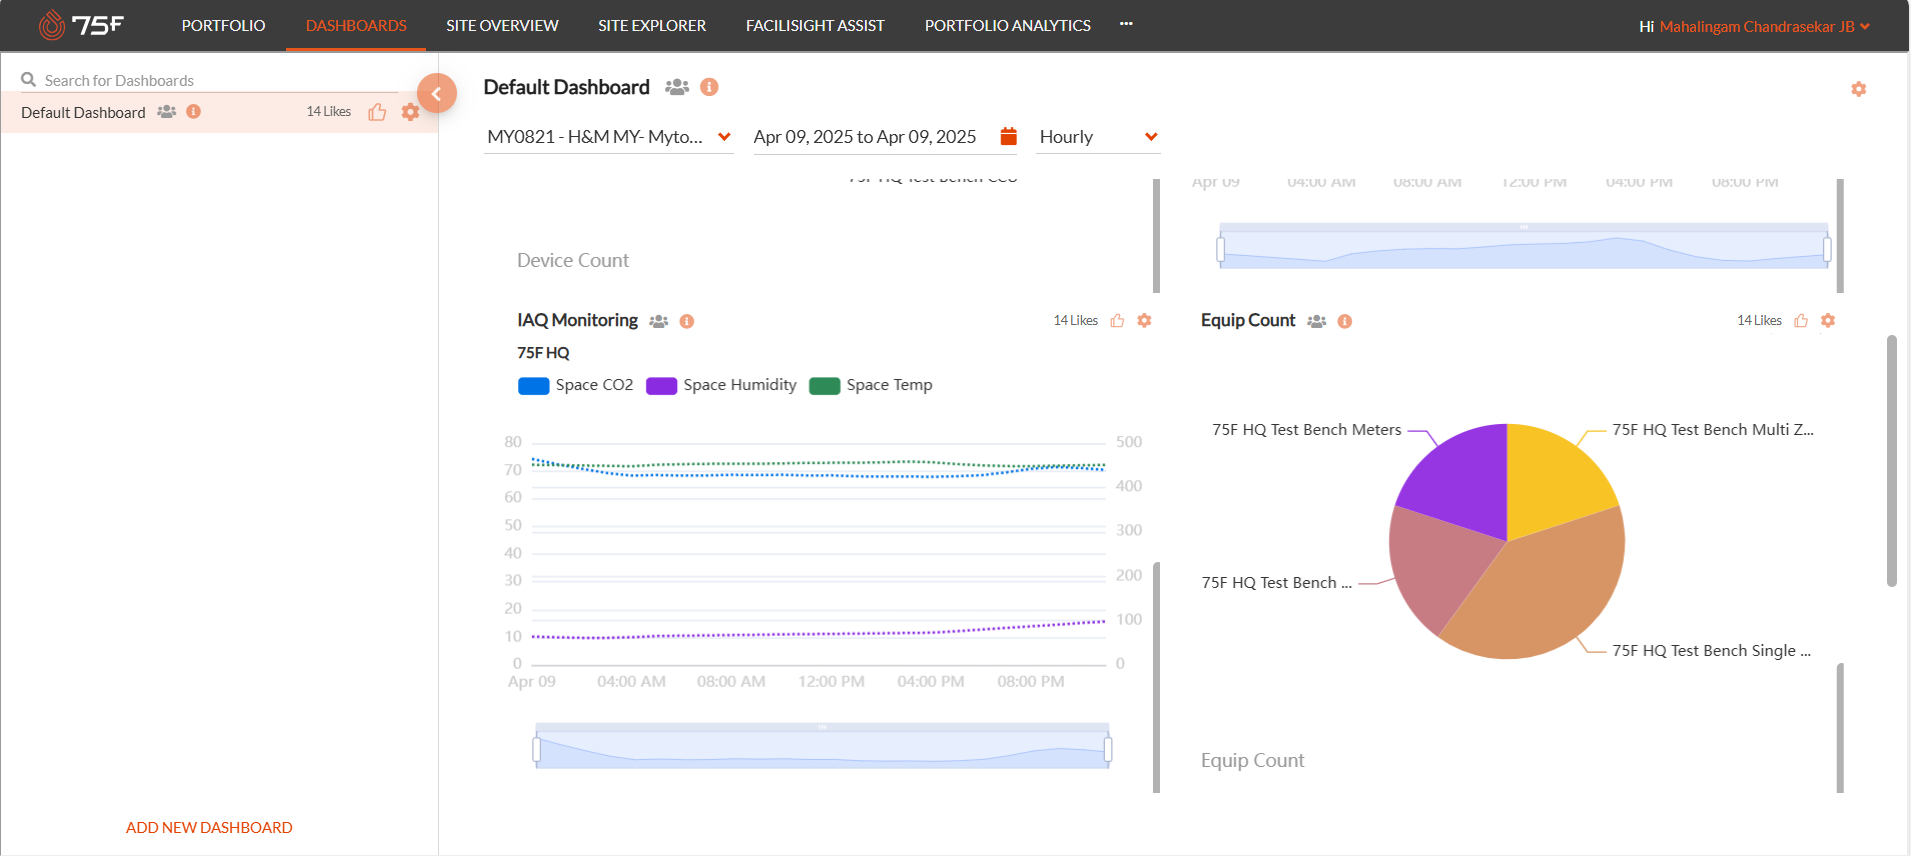
Task: Open Equip Count widget settings gear
Action: click(1828, 321)
